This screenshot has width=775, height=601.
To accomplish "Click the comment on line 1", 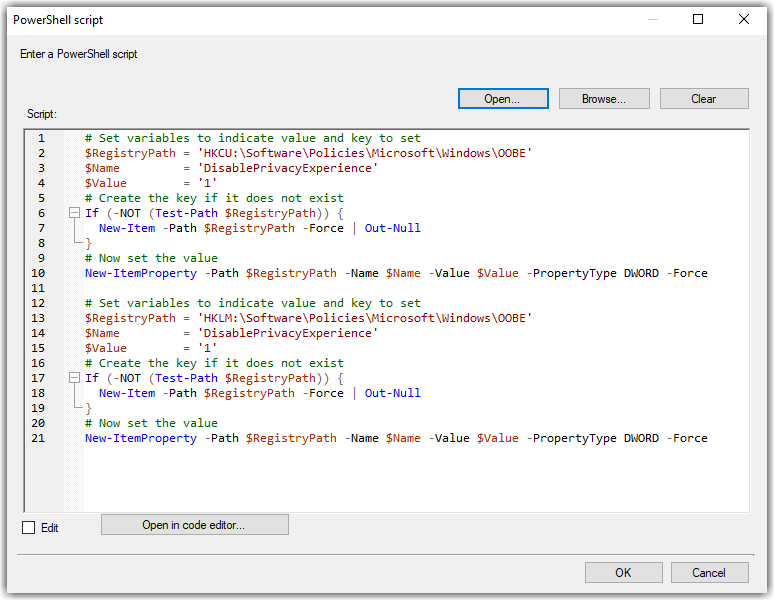I will (253, 138).
